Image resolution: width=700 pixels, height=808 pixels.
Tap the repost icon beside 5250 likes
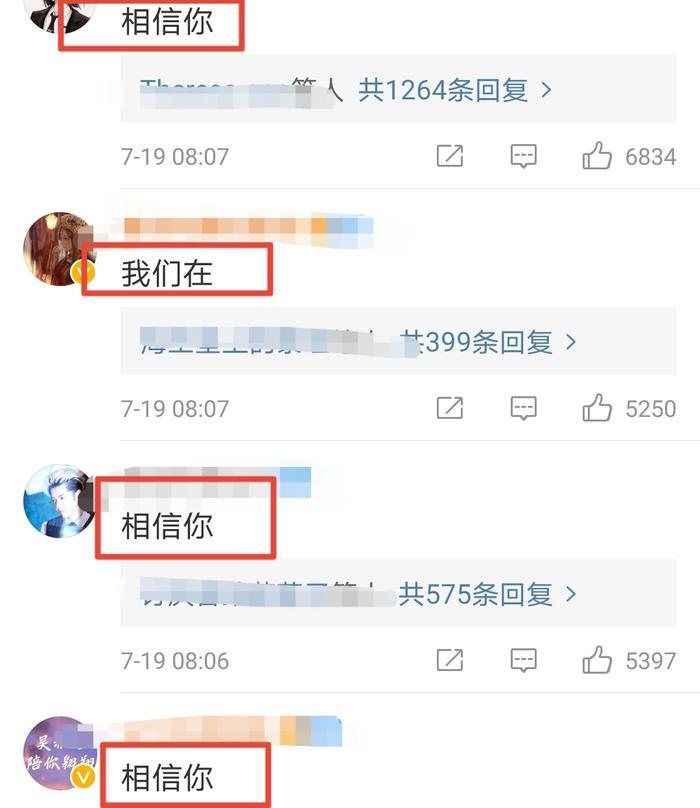click(449, 408)
